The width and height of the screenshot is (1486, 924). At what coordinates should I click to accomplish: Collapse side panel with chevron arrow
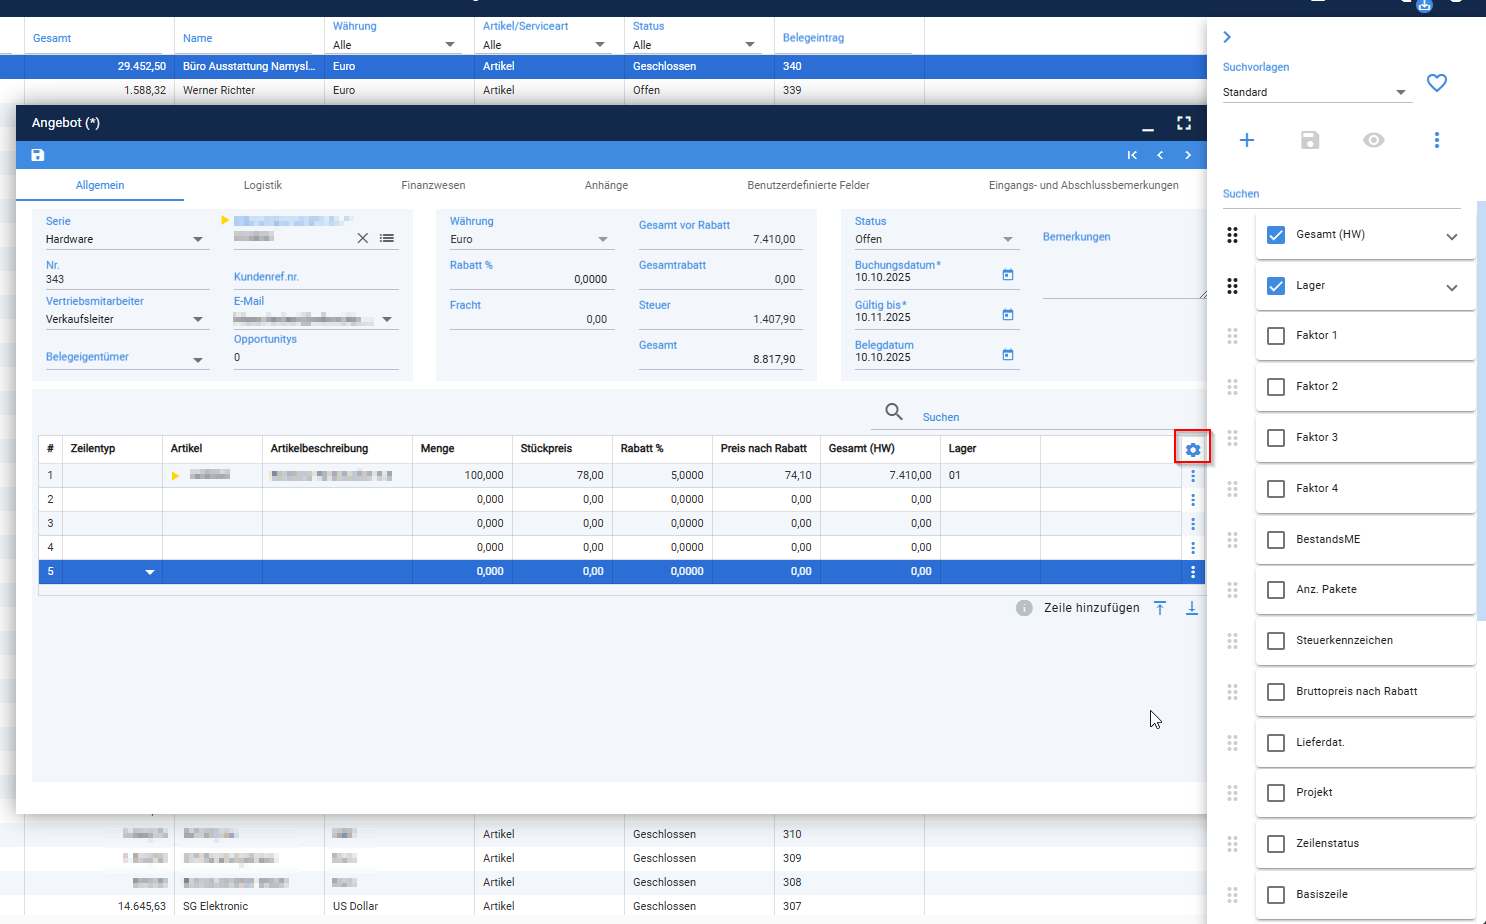click(x=1227, y=37)
